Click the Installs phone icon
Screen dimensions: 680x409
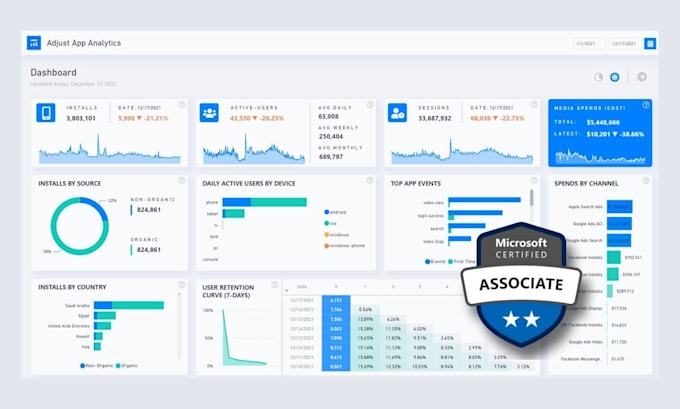(46, 113)
